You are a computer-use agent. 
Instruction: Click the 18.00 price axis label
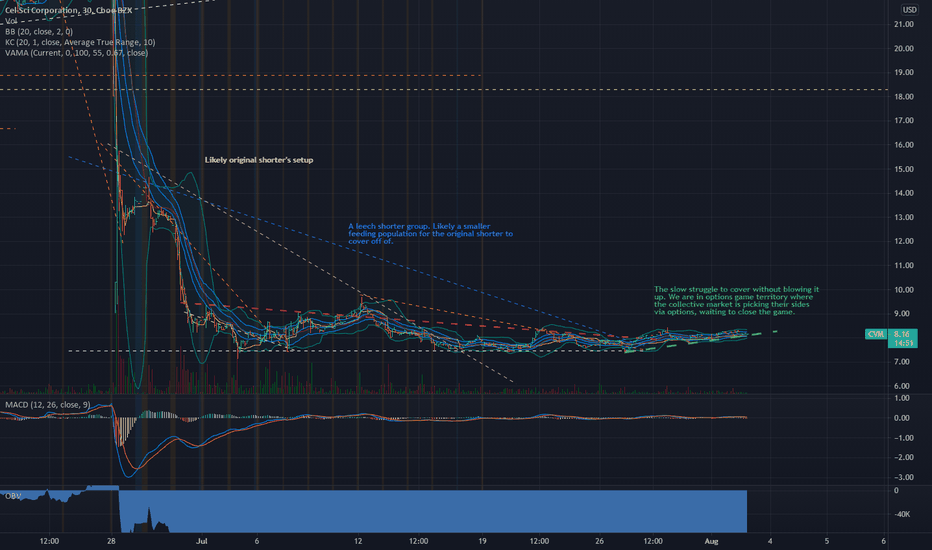[903, 97]
